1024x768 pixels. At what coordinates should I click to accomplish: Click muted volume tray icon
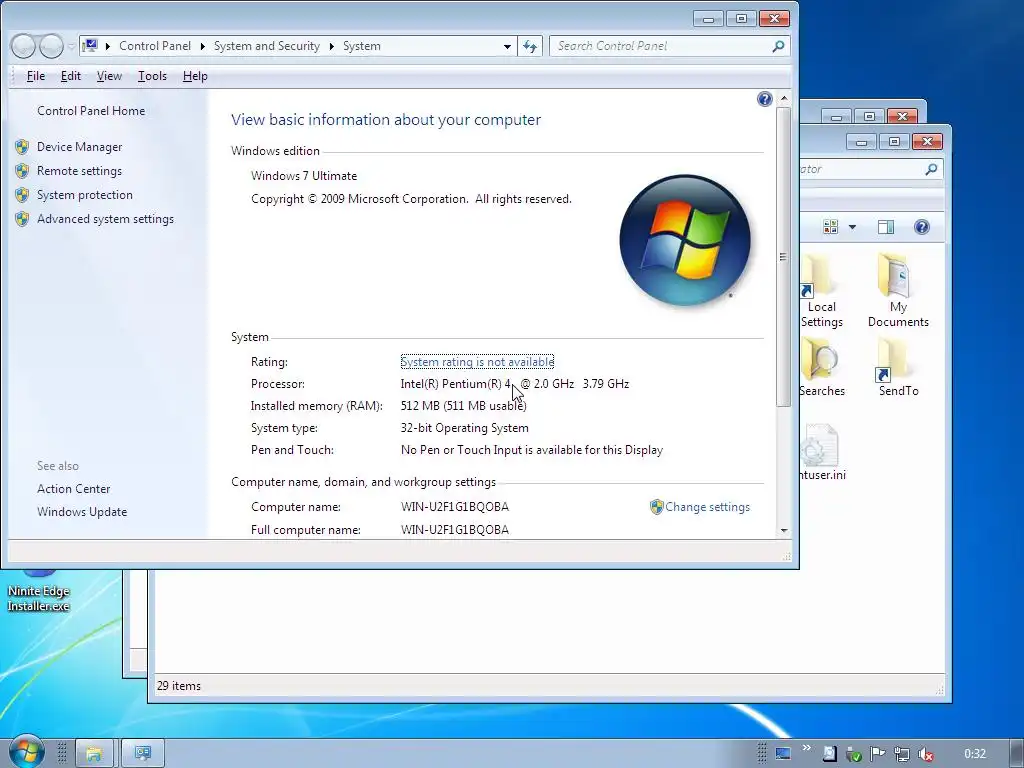pos(925,754)
